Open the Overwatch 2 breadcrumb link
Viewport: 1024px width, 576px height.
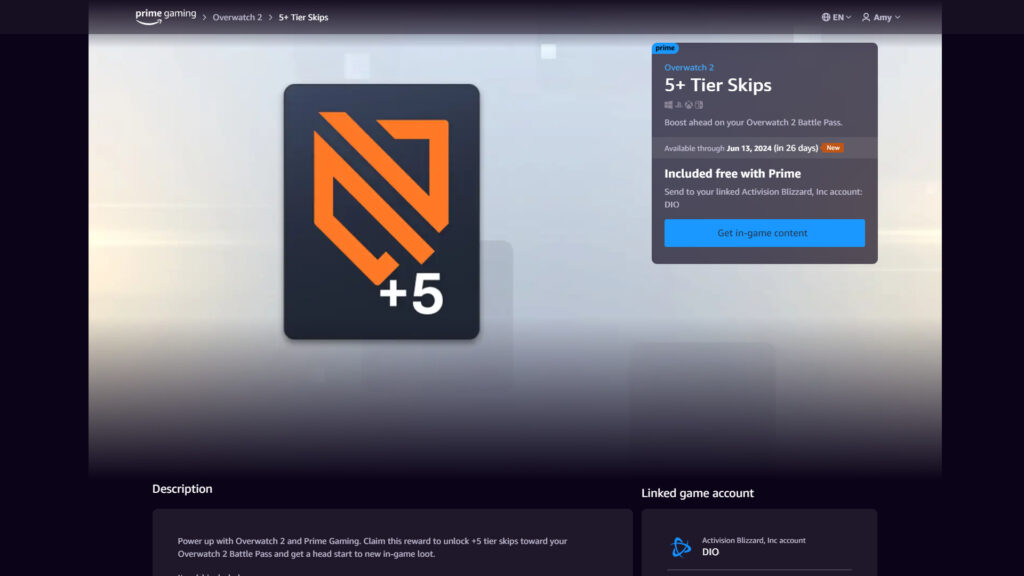point(237,17)
